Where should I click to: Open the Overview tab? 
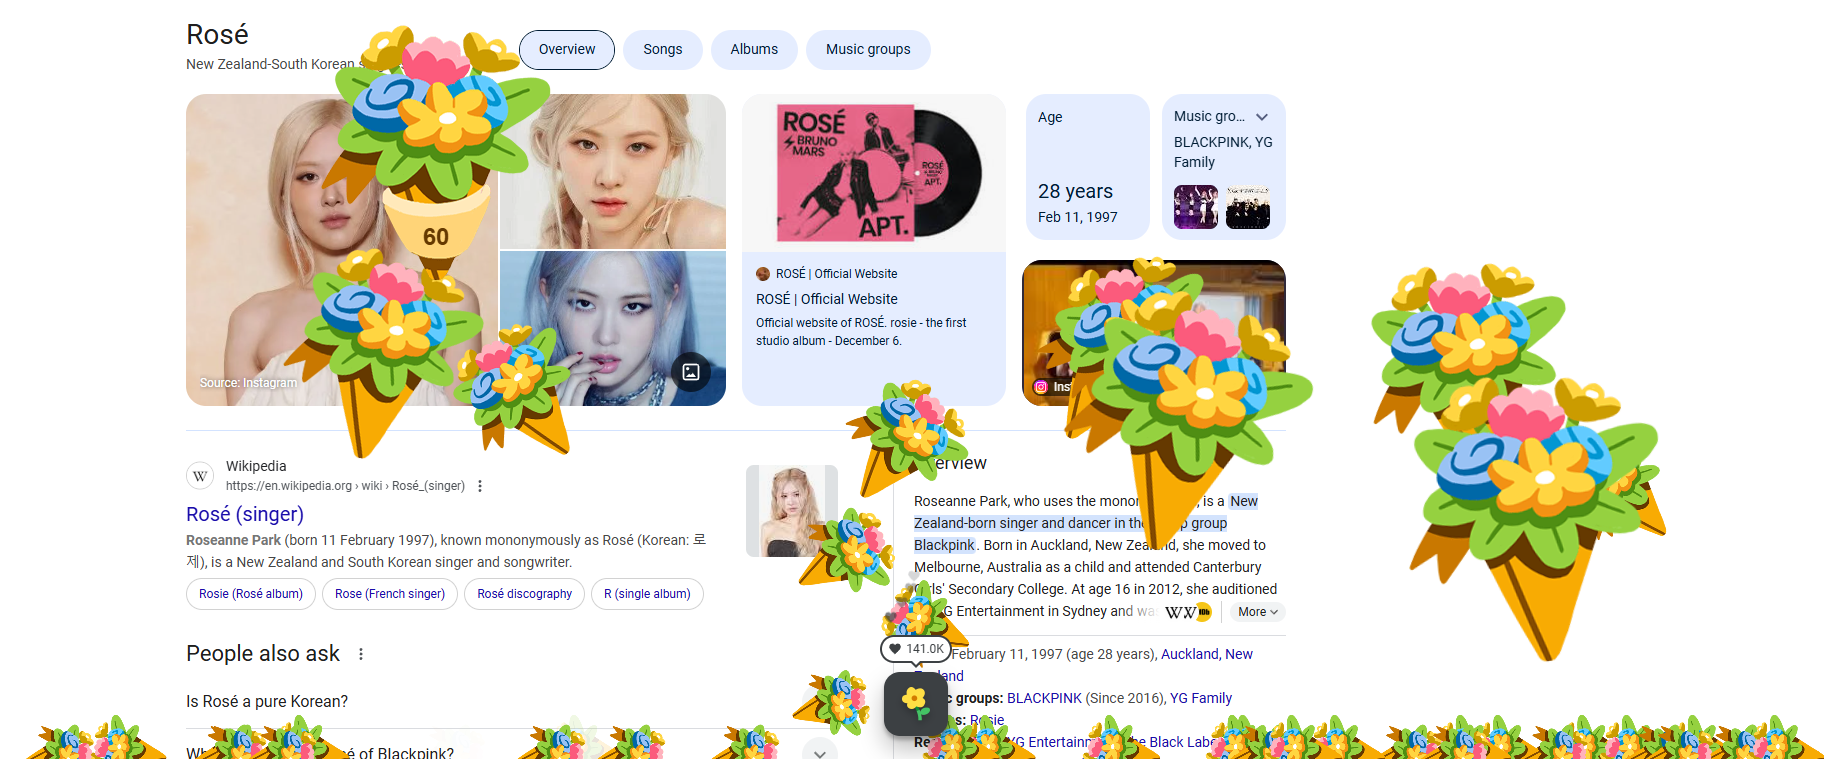click(567, 50)
